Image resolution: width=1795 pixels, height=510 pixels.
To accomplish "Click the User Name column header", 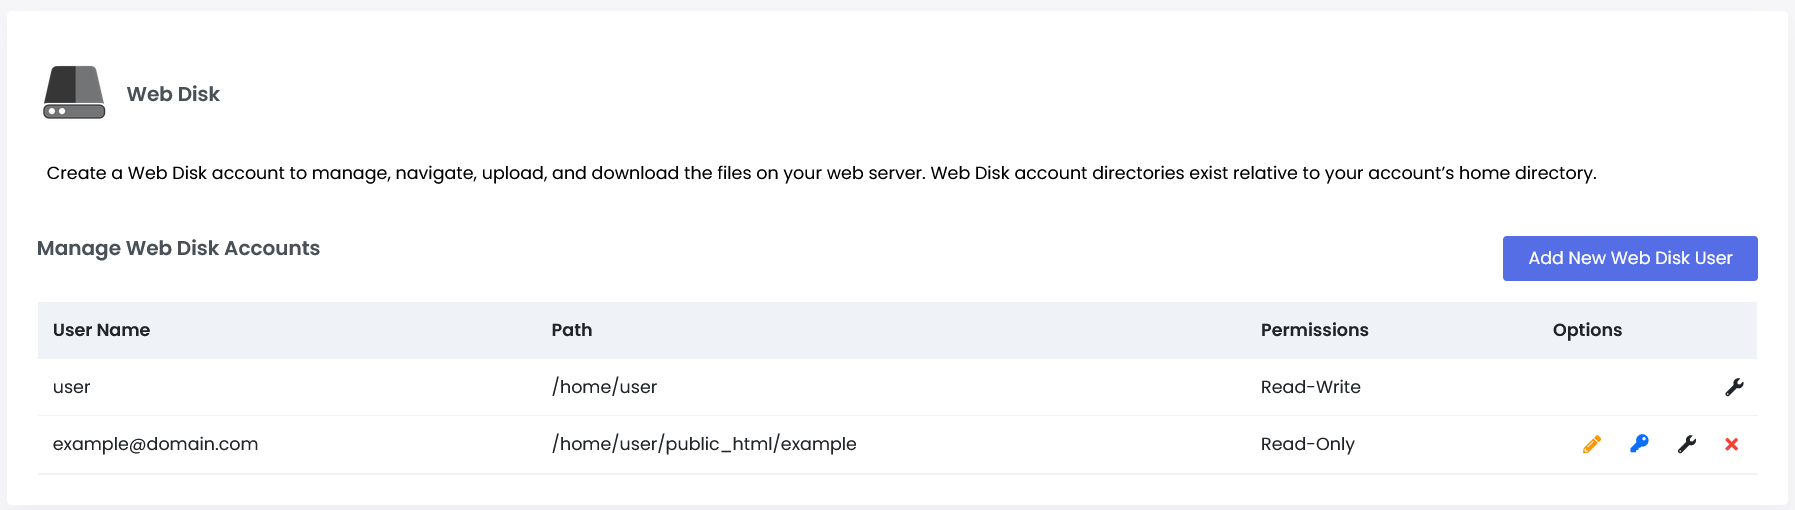I will coord(101,330).
